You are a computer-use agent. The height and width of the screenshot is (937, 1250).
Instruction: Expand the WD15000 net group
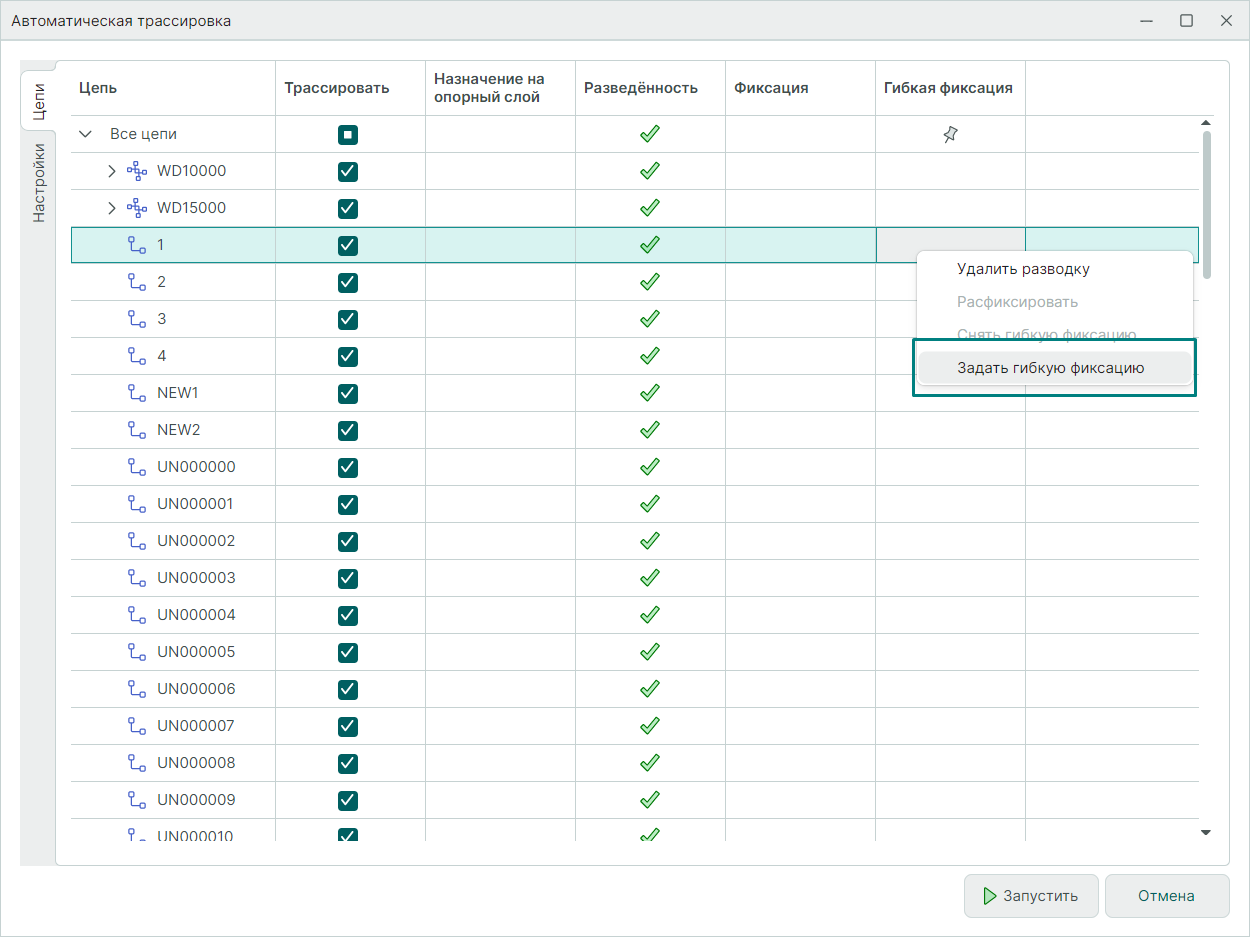click(112, 208)
